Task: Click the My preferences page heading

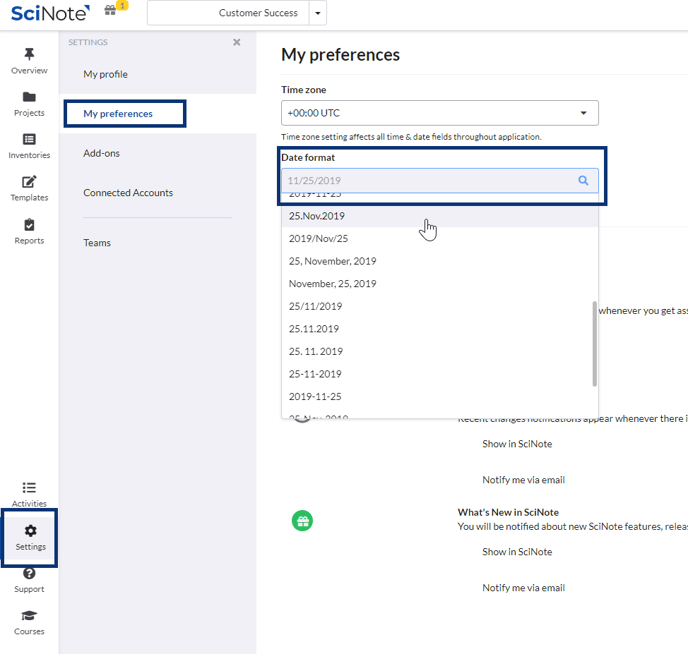Action: (x=340, y=54)
